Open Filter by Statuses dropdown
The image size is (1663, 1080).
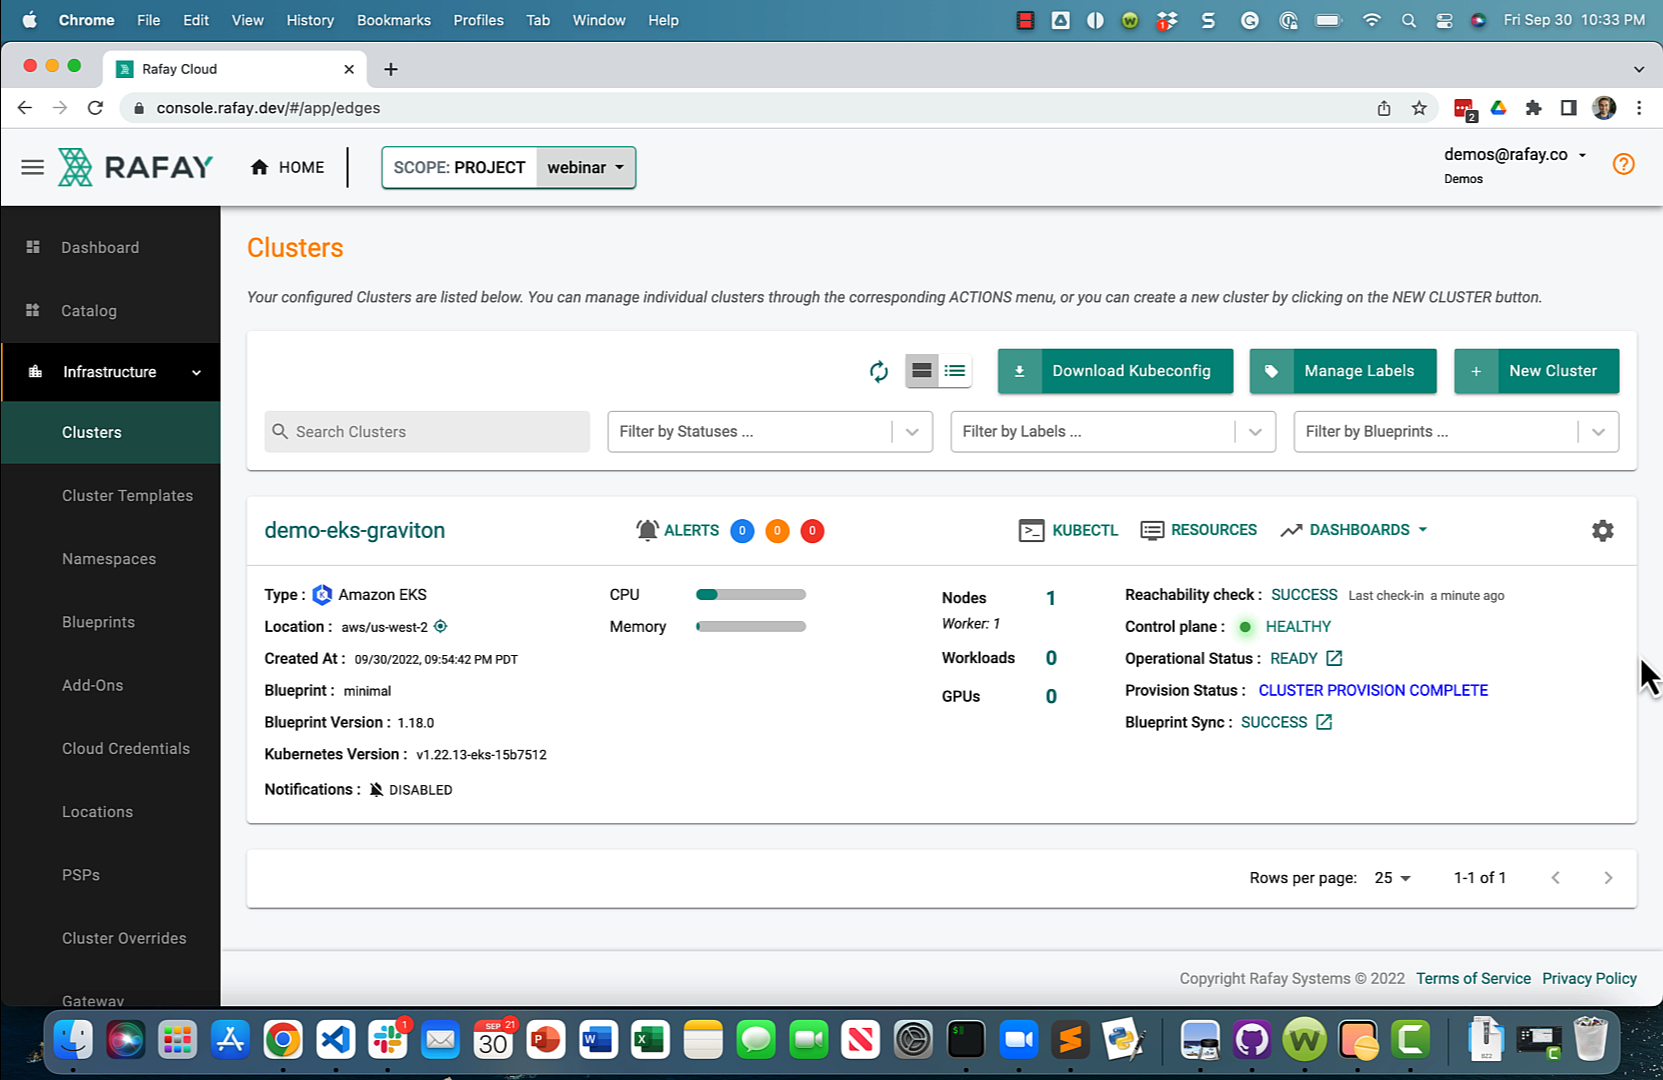(770, 431)
